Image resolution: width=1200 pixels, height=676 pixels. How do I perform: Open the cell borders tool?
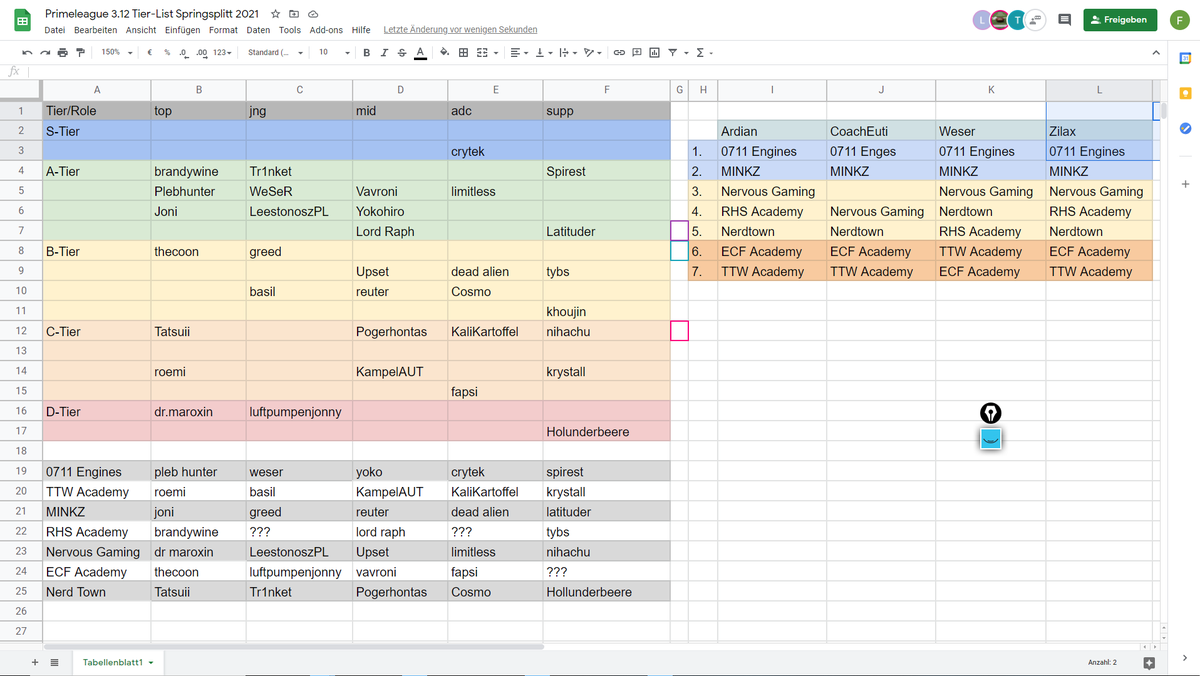click(x=464, y=52)
